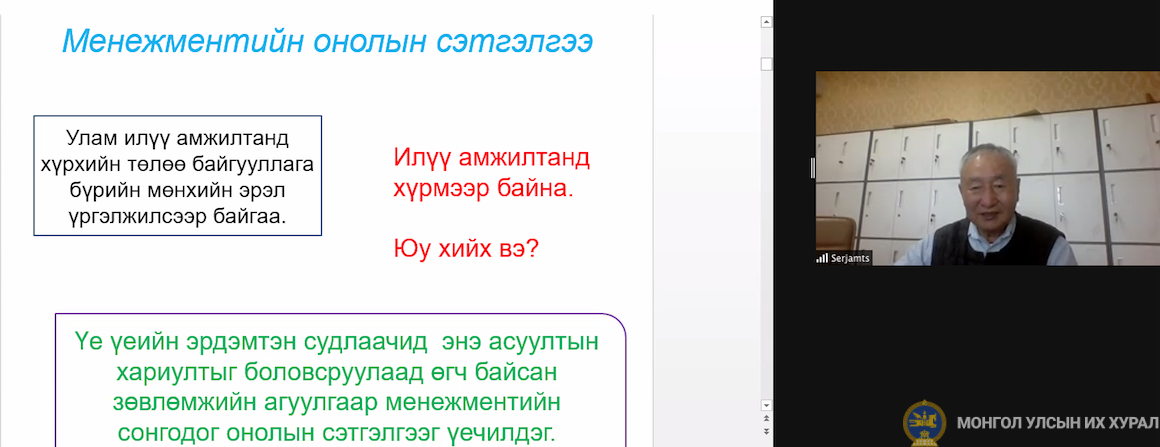Select the Serjamts participant video tile

[x=988, y=168]
